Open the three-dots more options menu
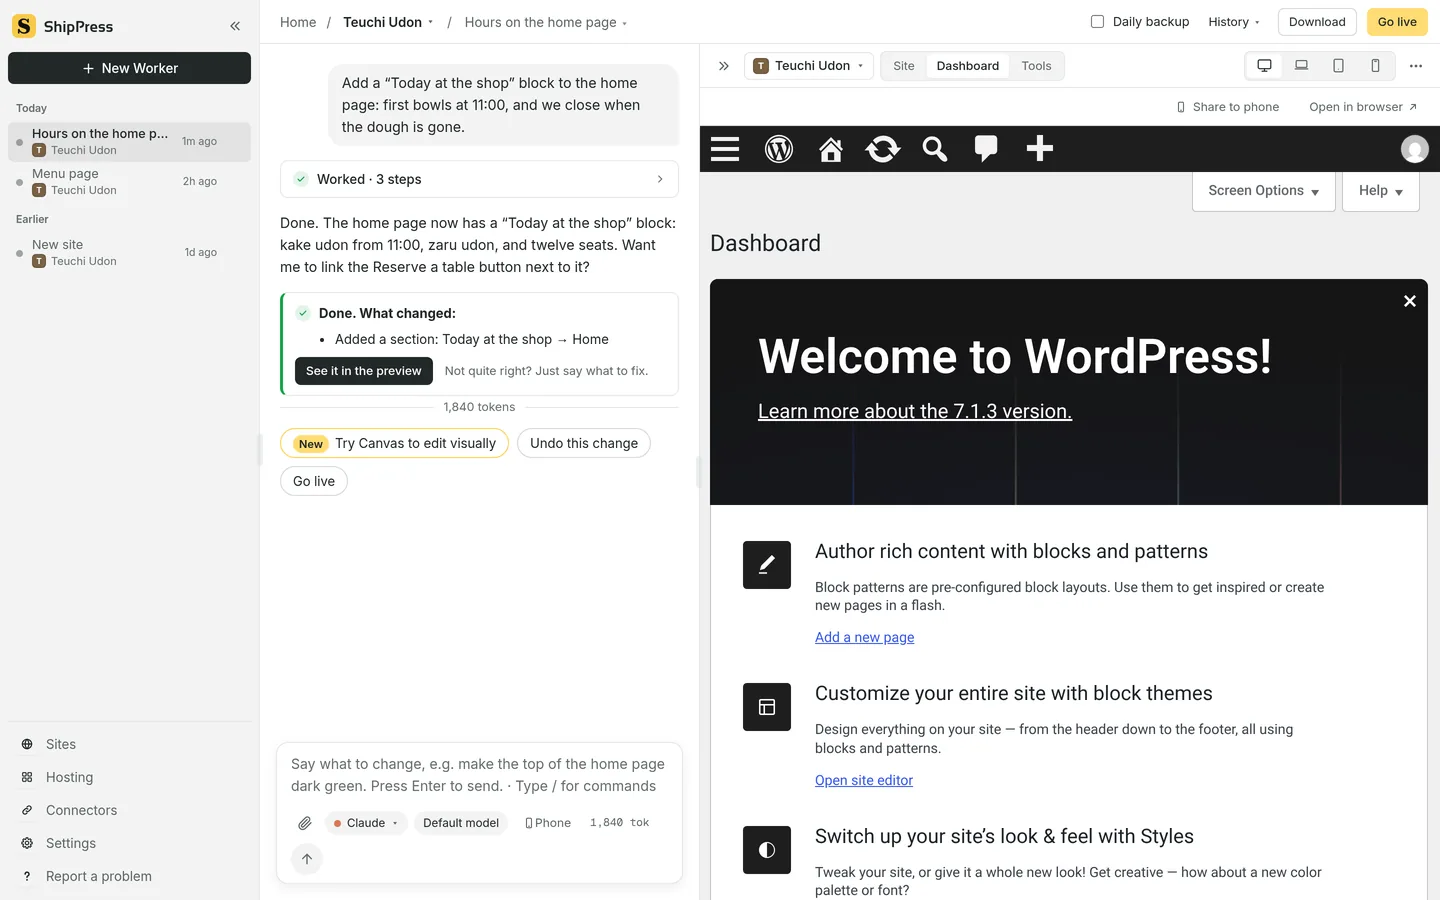1440x900 pixels. click(x=1416, y=66)
